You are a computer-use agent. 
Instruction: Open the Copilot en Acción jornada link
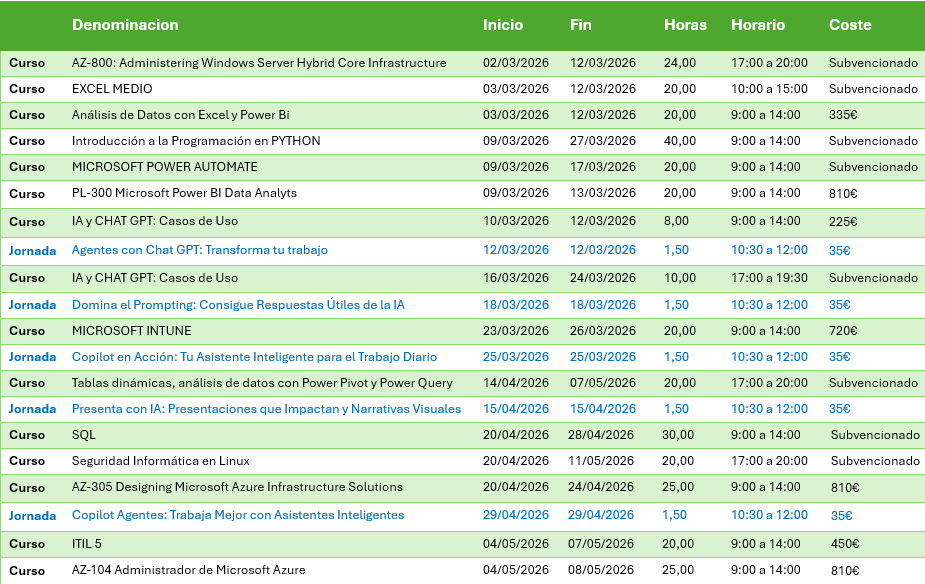click(254, 357)
